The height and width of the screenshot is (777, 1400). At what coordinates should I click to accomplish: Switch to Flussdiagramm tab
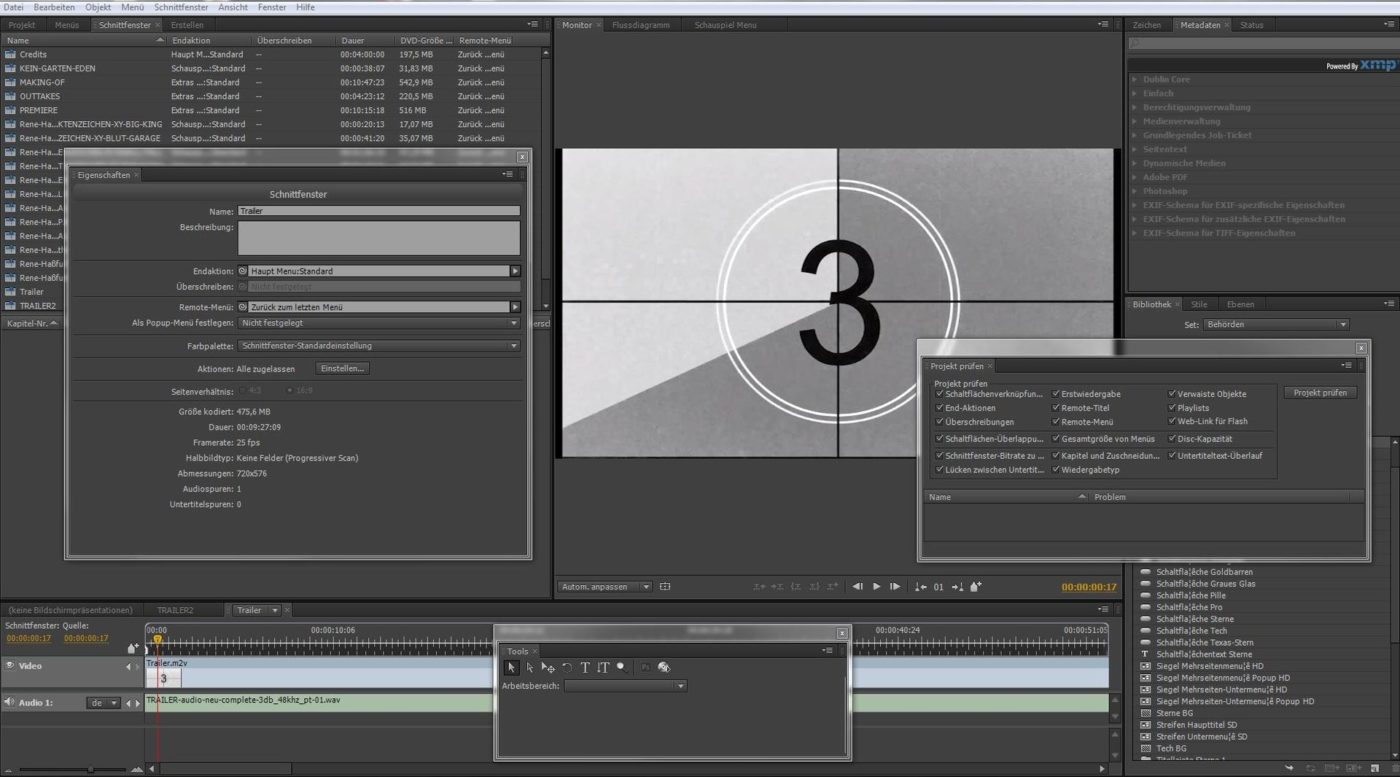coord(641,24)
